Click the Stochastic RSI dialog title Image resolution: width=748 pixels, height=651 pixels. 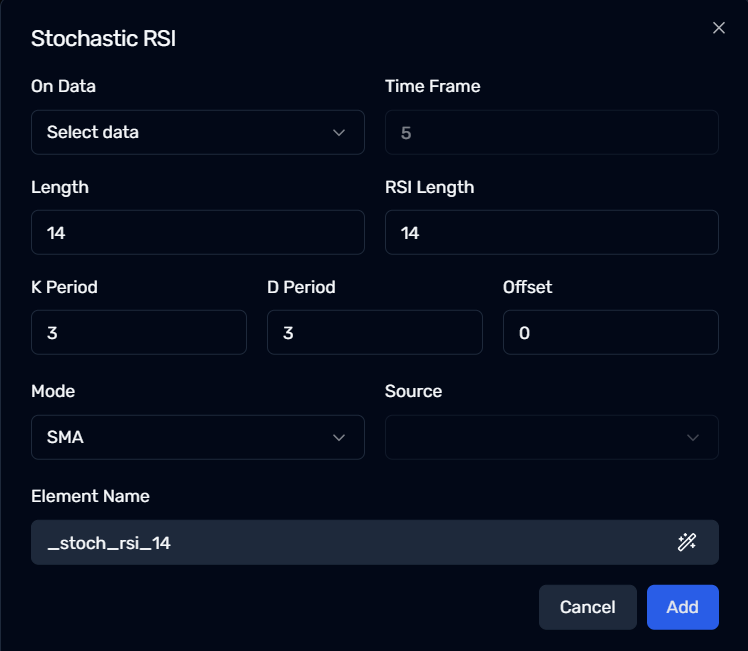[104, 39]
